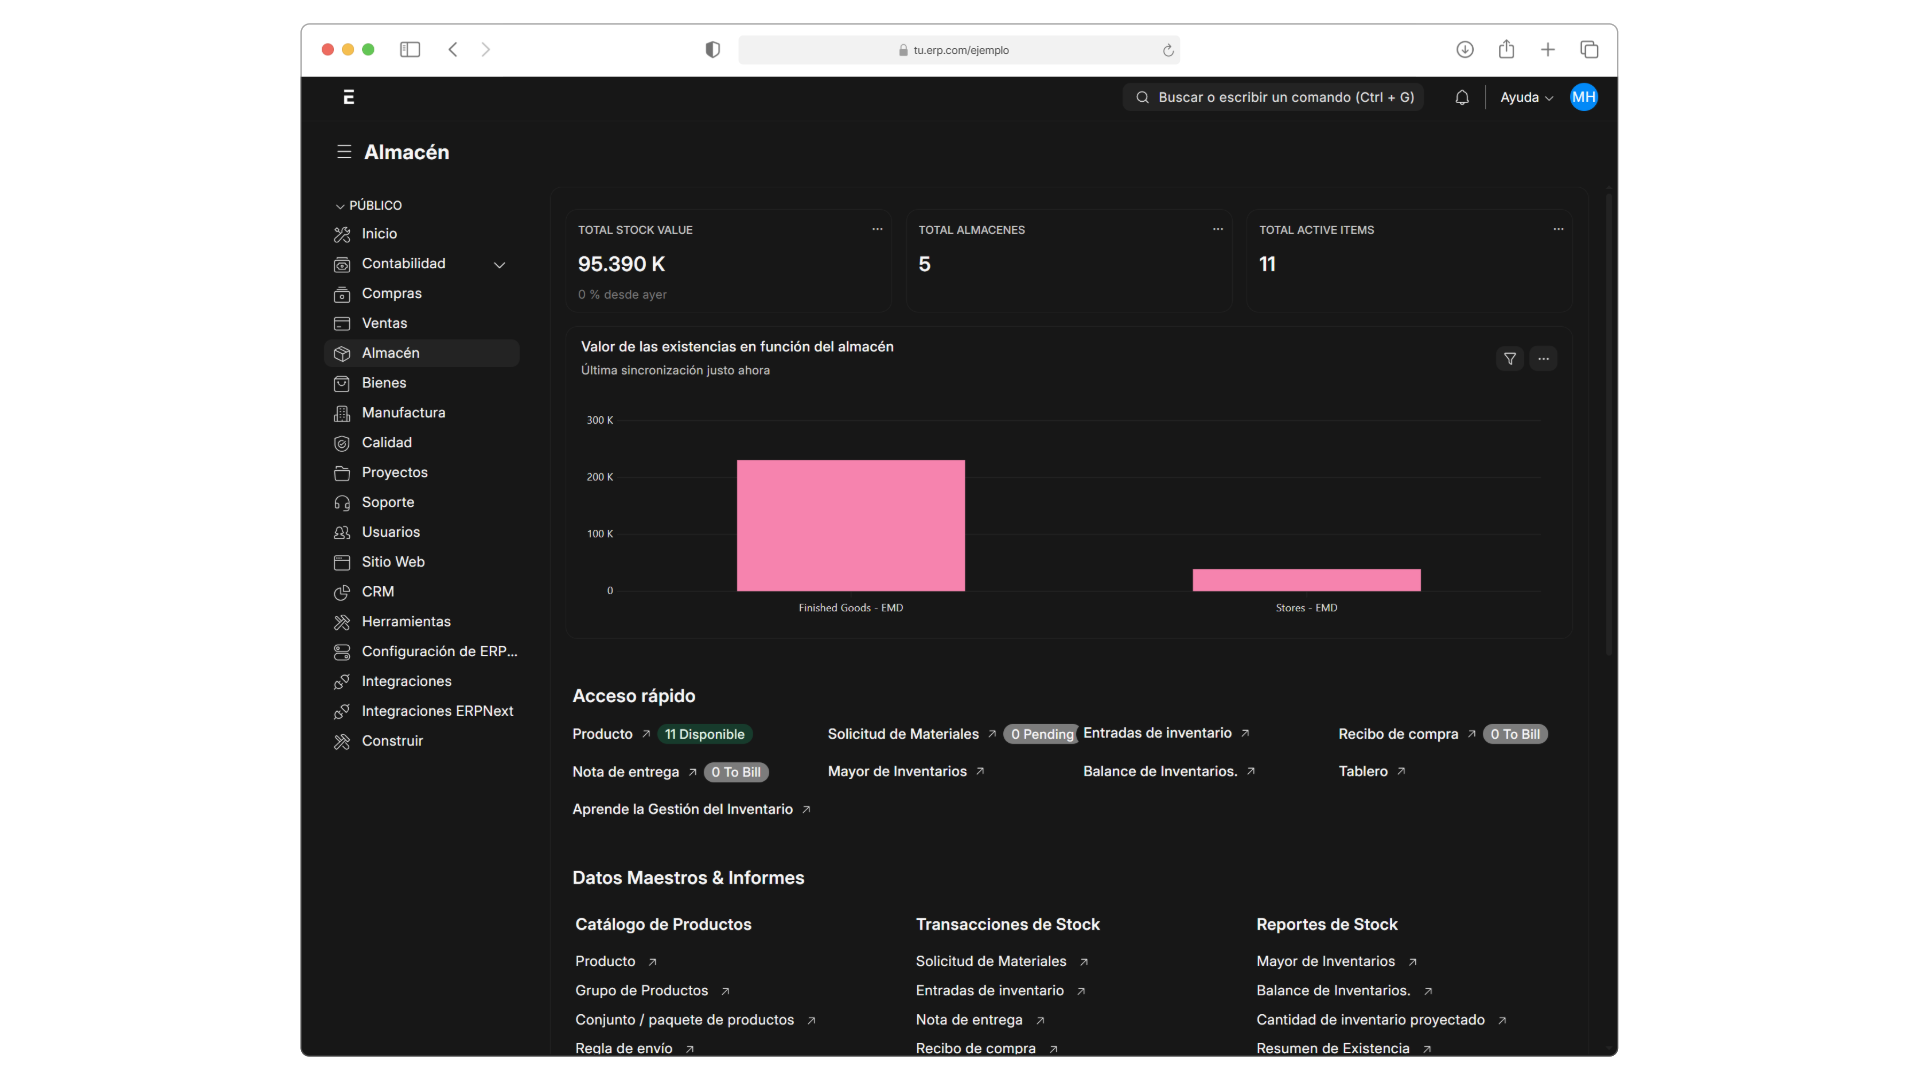The image size is (1920, 1080).
Task: Reload the page with the refresh icon
Action: point(1168,50)
